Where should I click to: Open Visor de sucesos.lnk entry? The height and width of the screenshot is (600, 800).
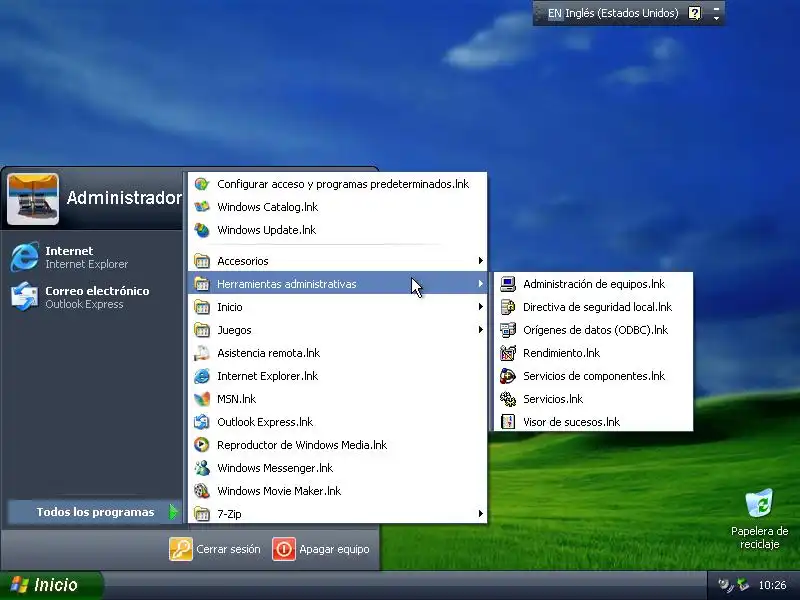click(x=593, y=422)
